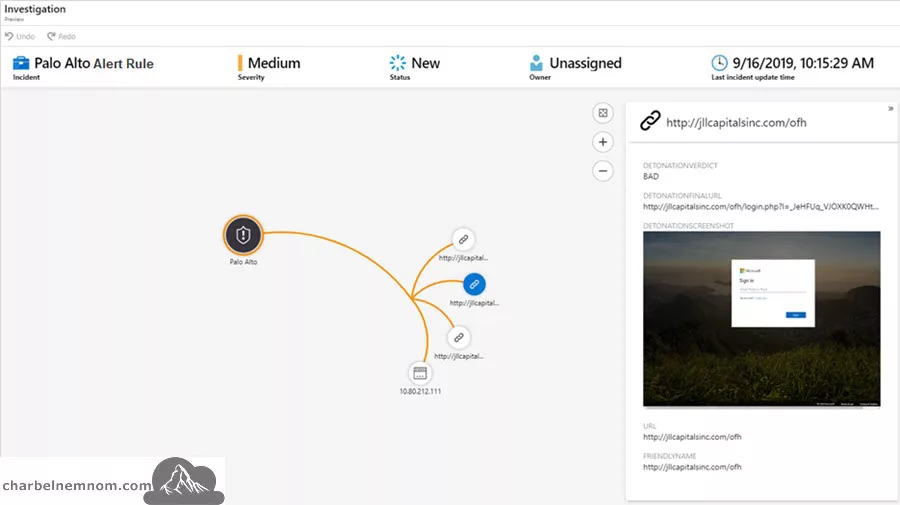The height and width of the screenshot is (505, 900).
Task: Select the lowest URL link node
Action: 459,337
